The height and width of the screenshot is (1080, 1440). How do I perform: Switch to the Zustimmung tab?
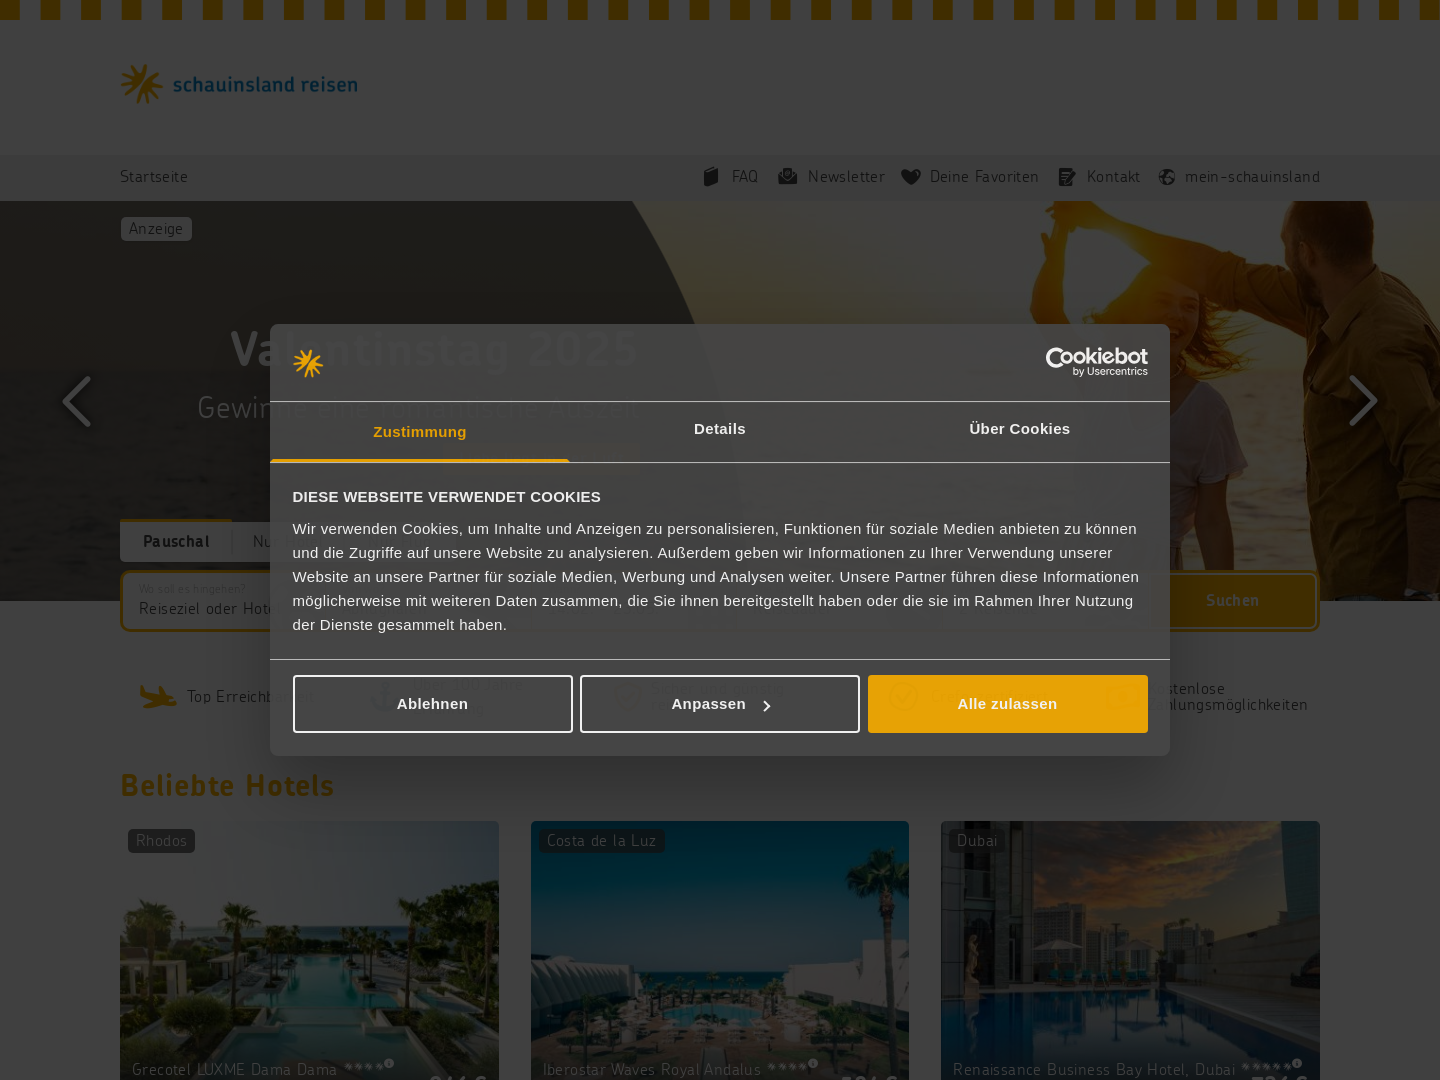coord(420,432)
